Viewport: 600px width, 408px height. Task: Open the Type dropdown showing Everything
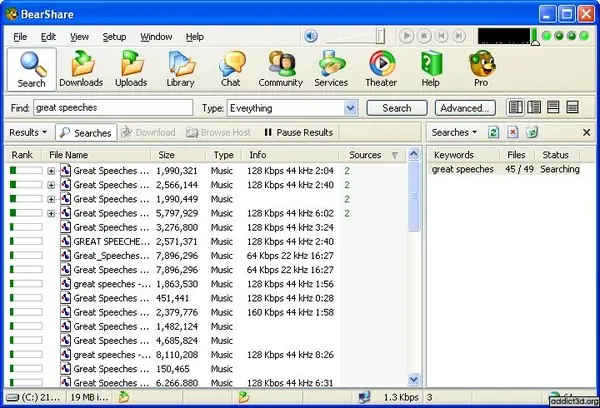[x=292, y=108]
